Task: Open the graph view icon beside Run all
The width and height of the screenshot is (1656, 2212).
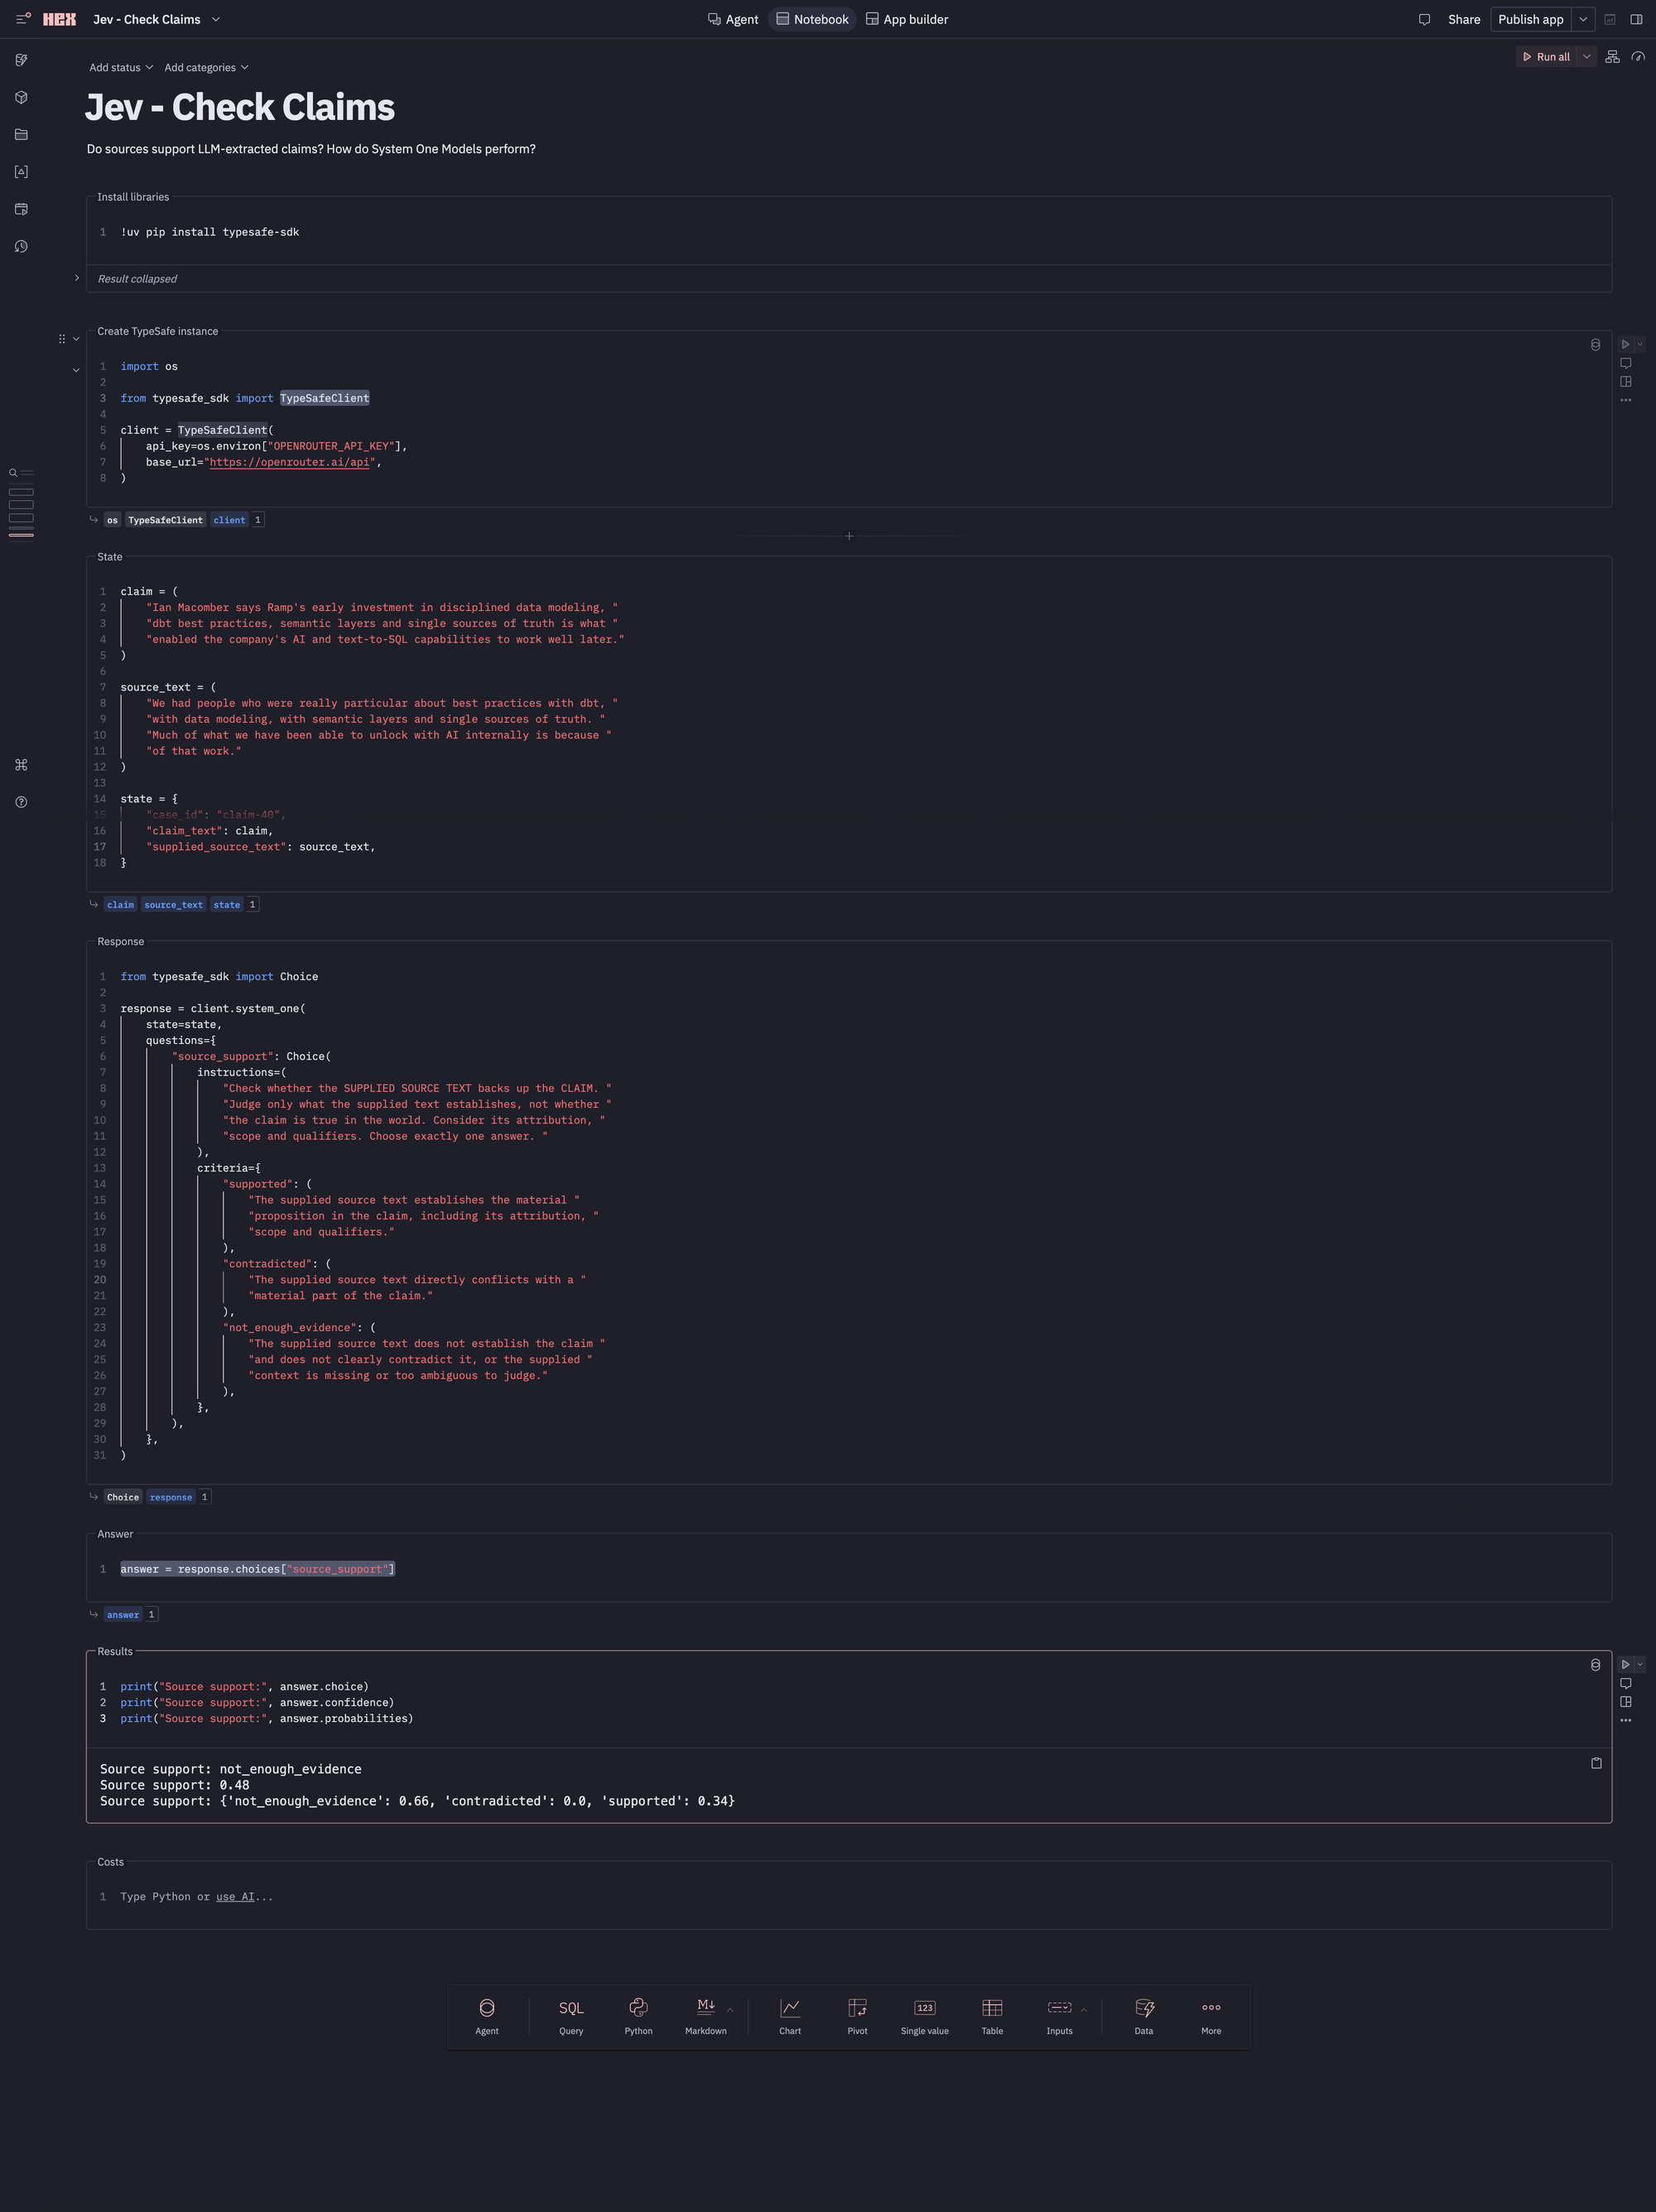Action: pos(1612,57)
